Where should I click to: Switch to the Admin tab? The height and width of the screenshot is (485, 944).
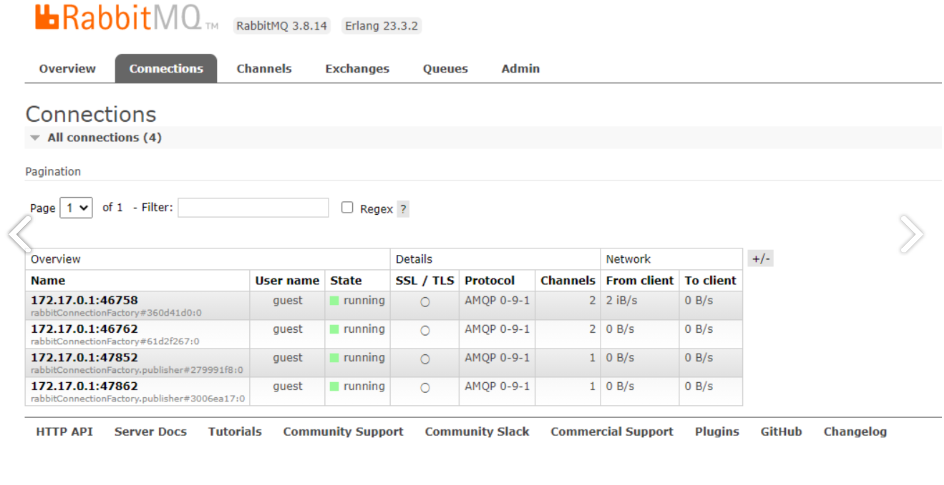point(520,69)
